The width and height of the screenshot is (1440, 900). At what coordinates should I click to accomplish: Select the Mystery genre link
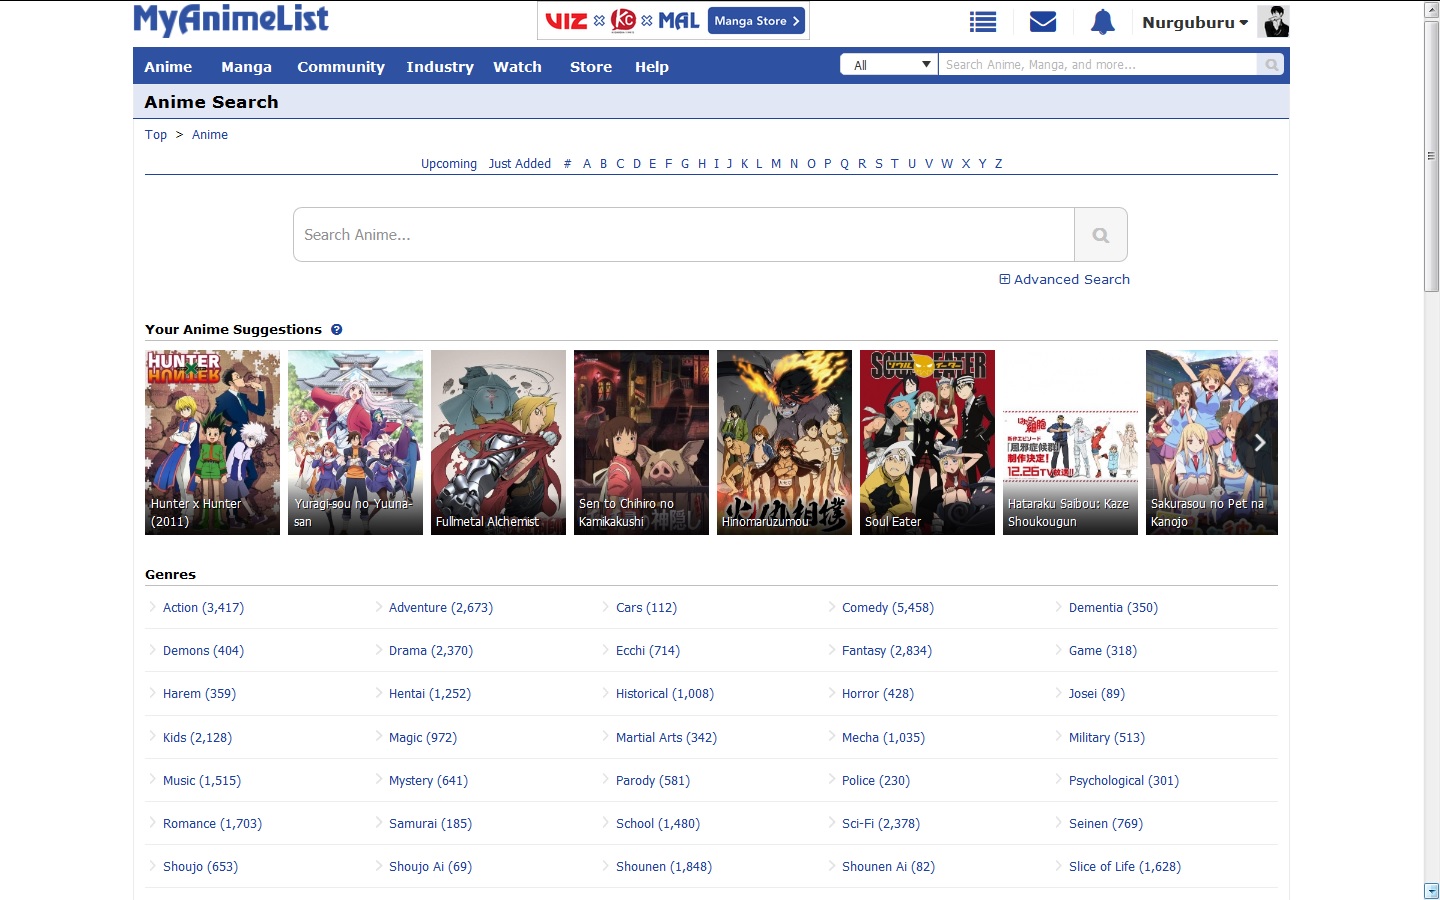[428, 781]
